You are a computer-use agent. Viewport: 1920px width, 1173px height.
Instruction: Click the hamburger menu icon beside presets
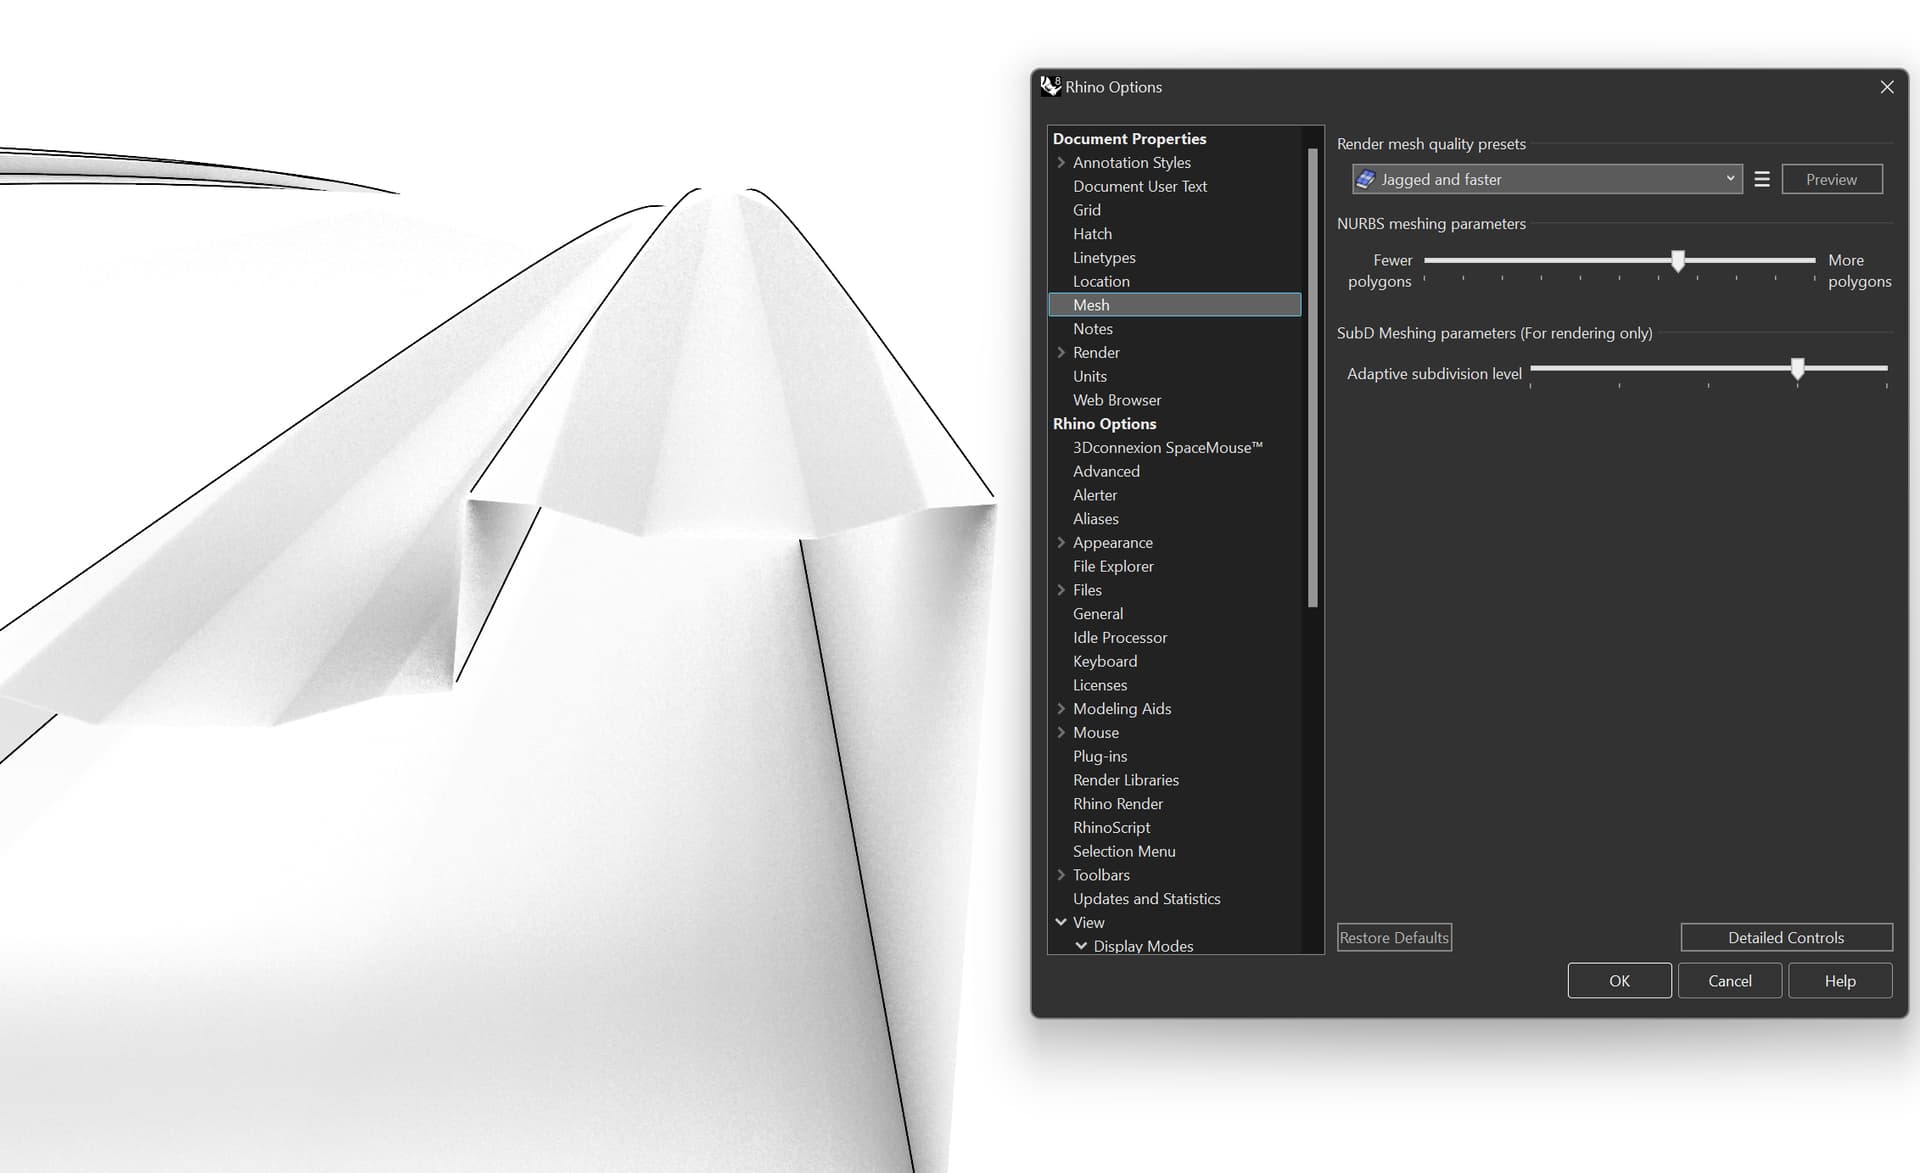(x=1762, y=179)
